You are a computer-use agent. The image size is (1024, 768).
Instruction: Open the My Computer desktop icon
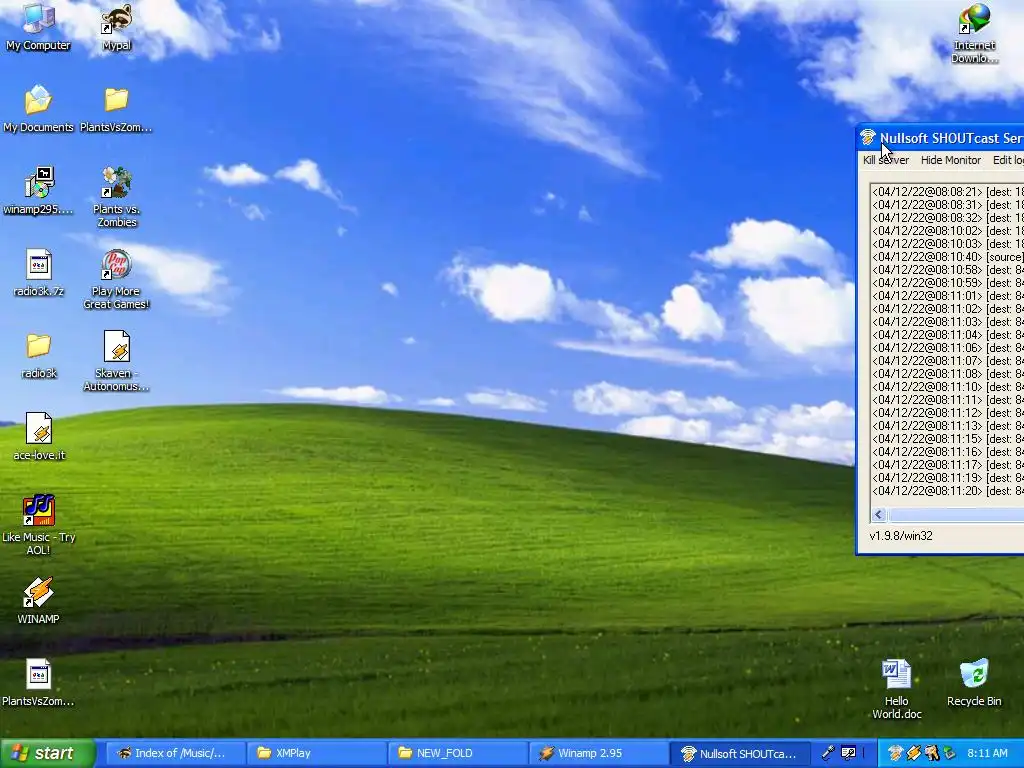point(38,26)
